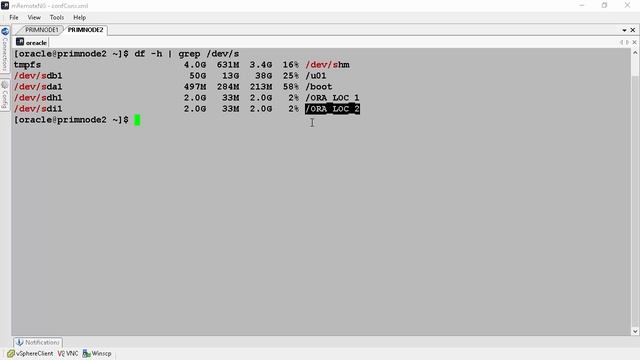Click the Notifications info icon
This screenshot has width=640, height=360.
19,342
